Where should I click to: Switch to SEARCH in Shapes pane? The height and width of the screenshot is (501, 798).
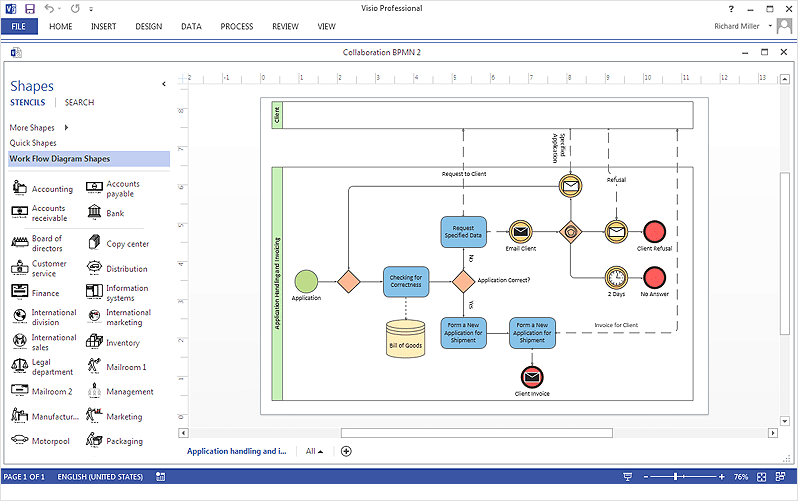point(80,102)
